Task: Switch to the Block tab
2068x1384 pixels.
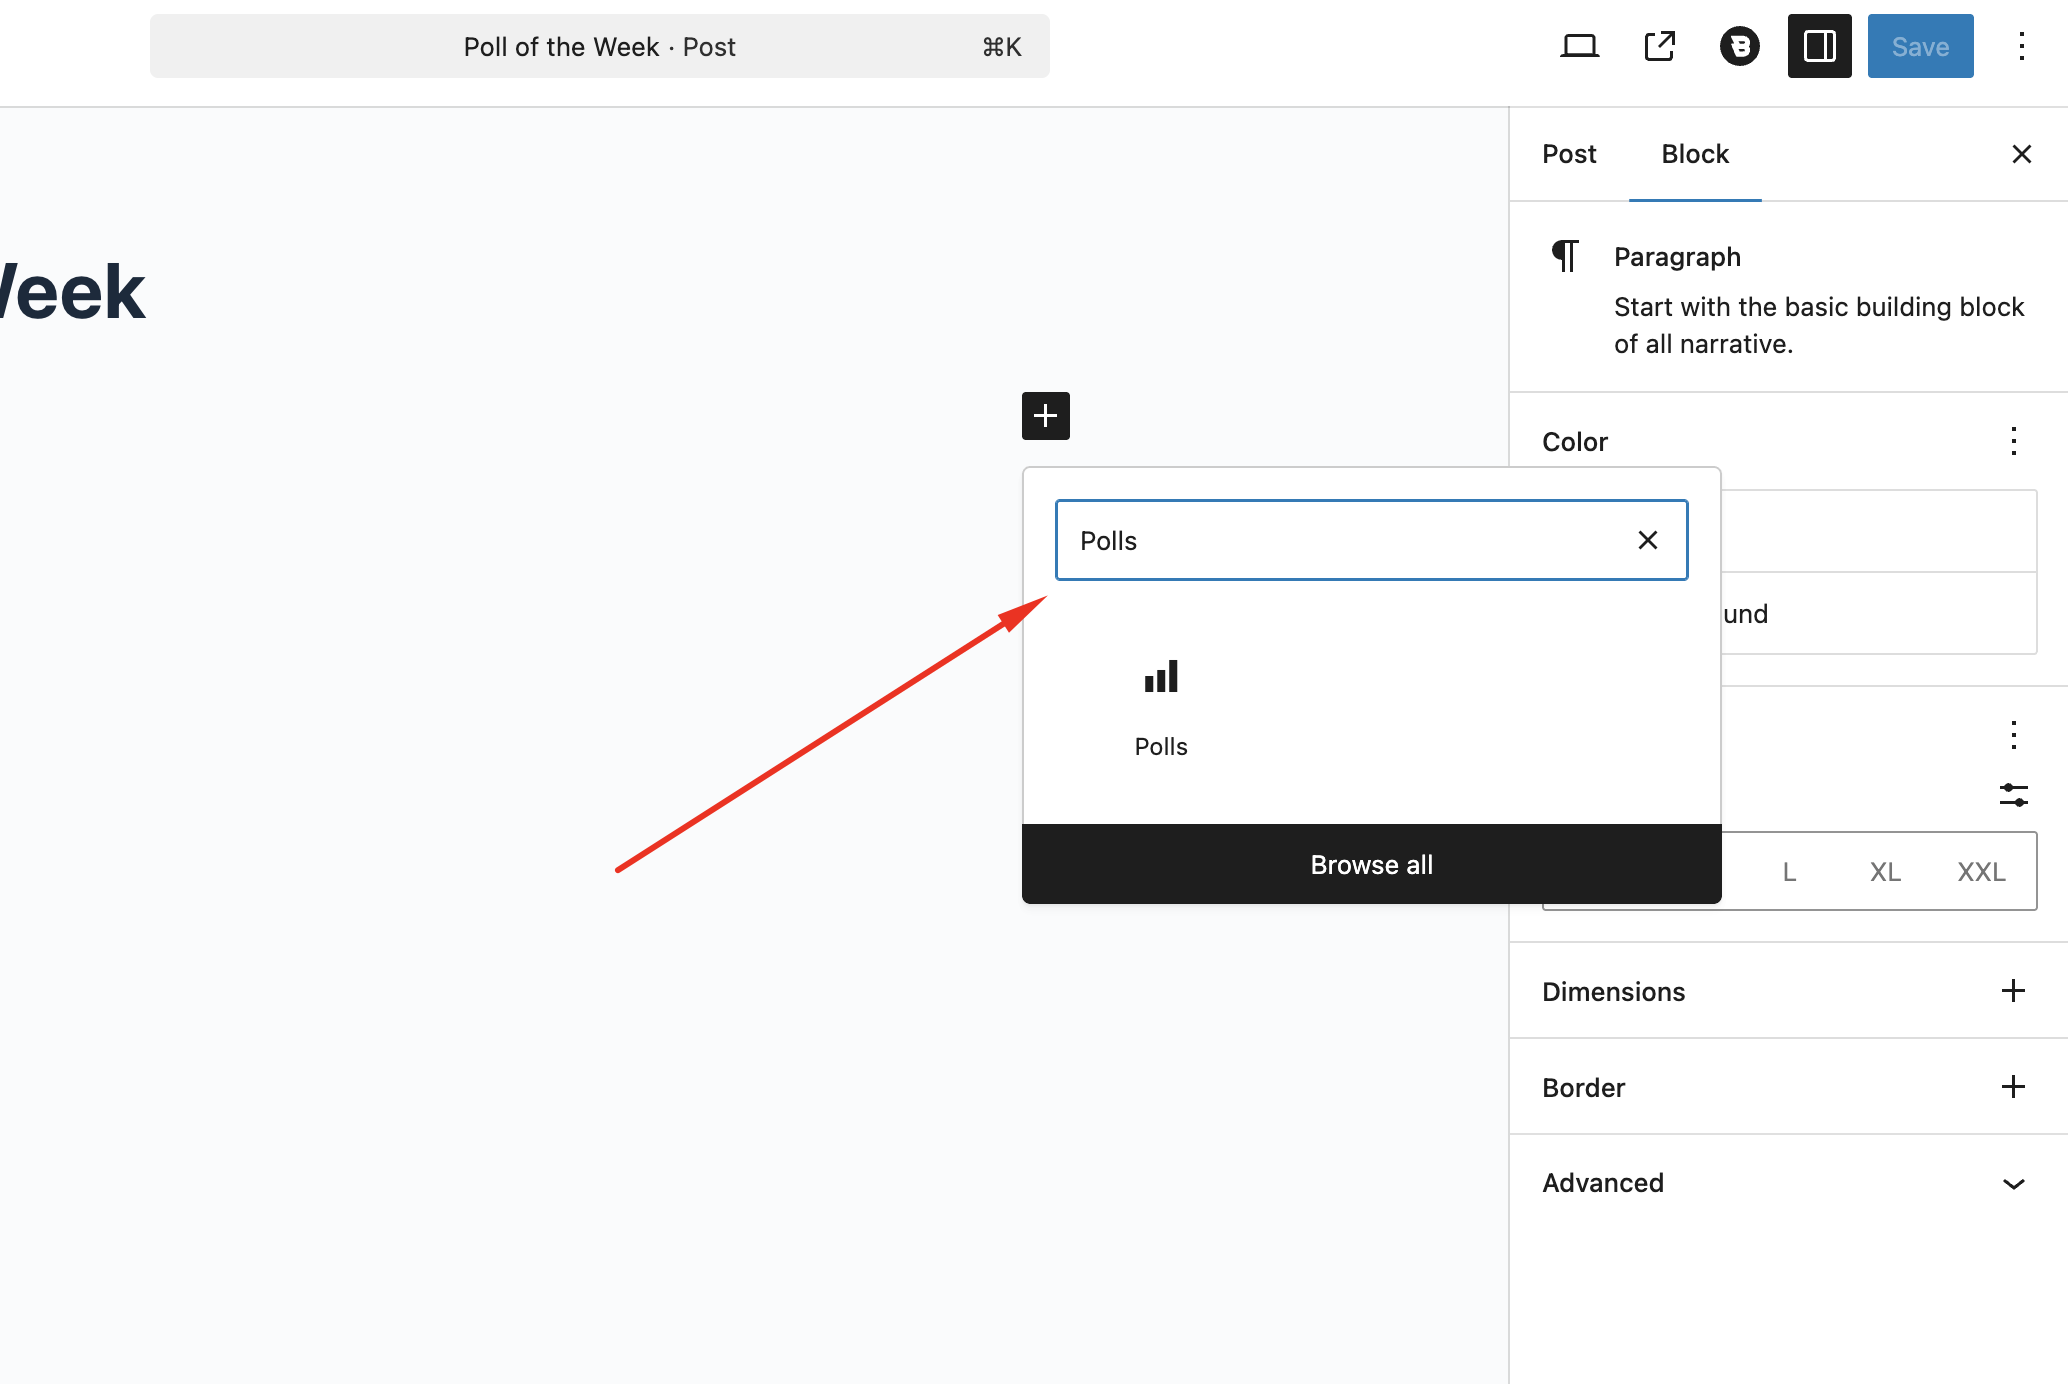Action: point(1695,154)
